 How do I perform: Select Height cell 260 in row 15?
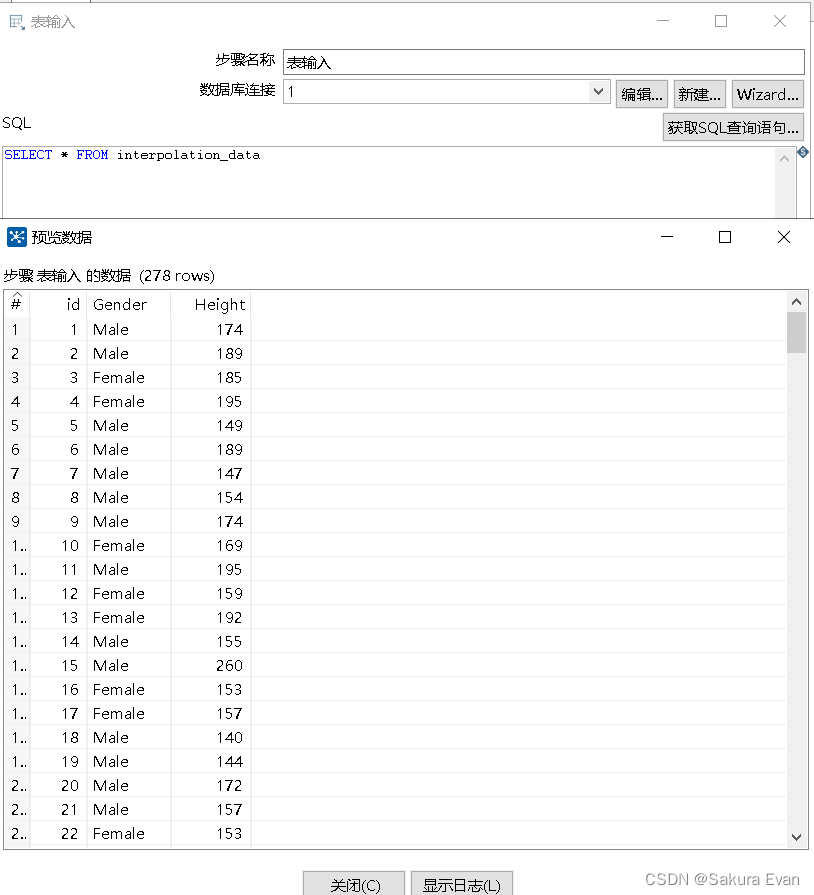tap(211, 666)
